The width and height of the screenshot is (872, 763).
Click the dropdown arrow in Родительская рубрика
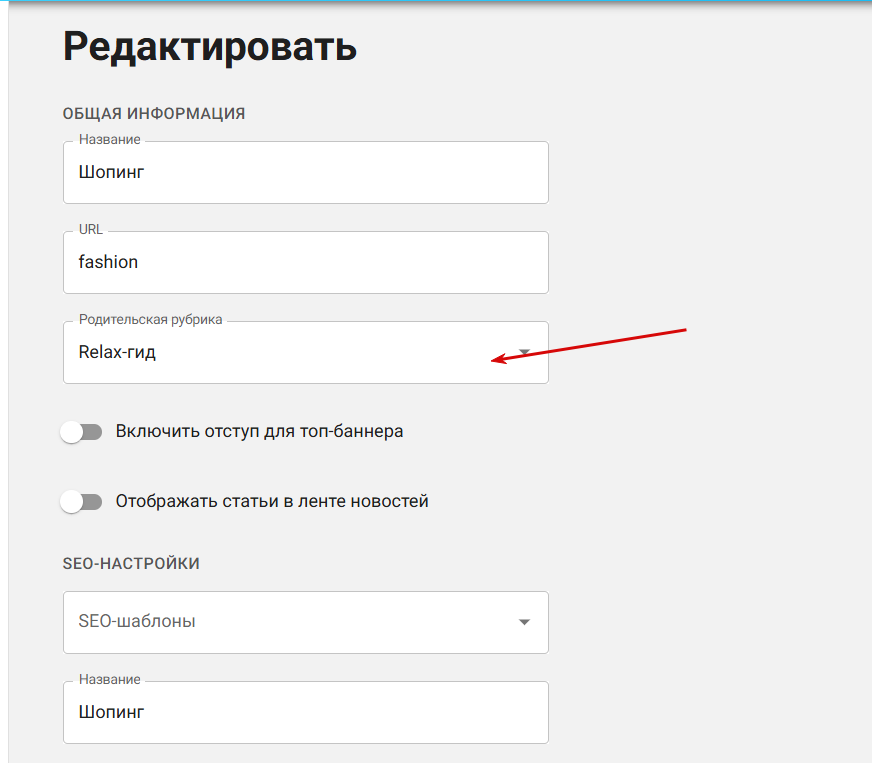(x=524, y=352)
